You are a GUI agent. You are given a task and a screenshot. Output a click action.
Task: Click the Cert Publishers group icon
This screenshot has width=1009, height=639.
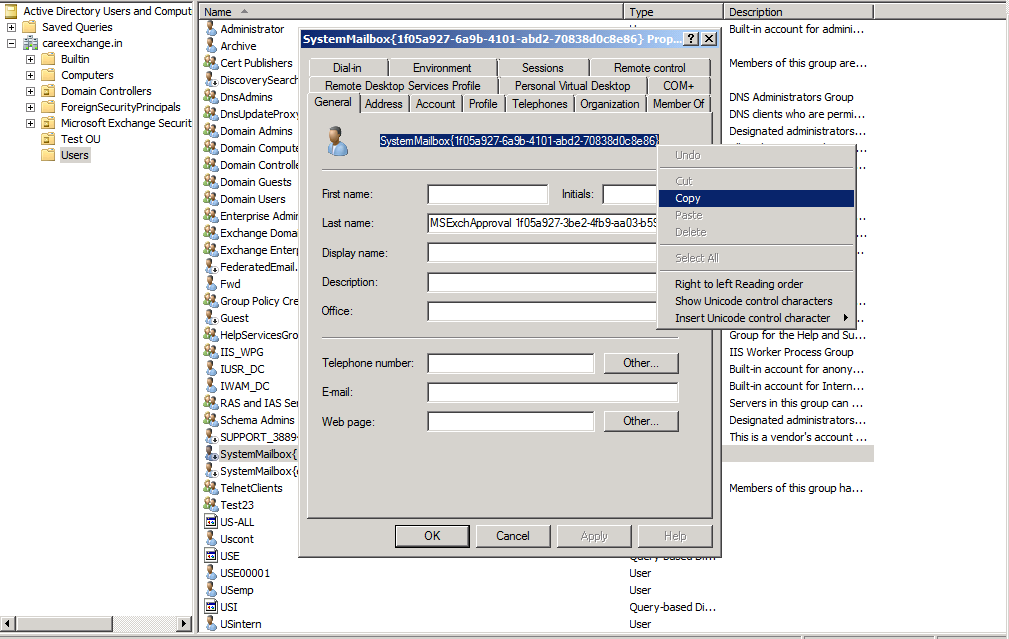[210, 62]
